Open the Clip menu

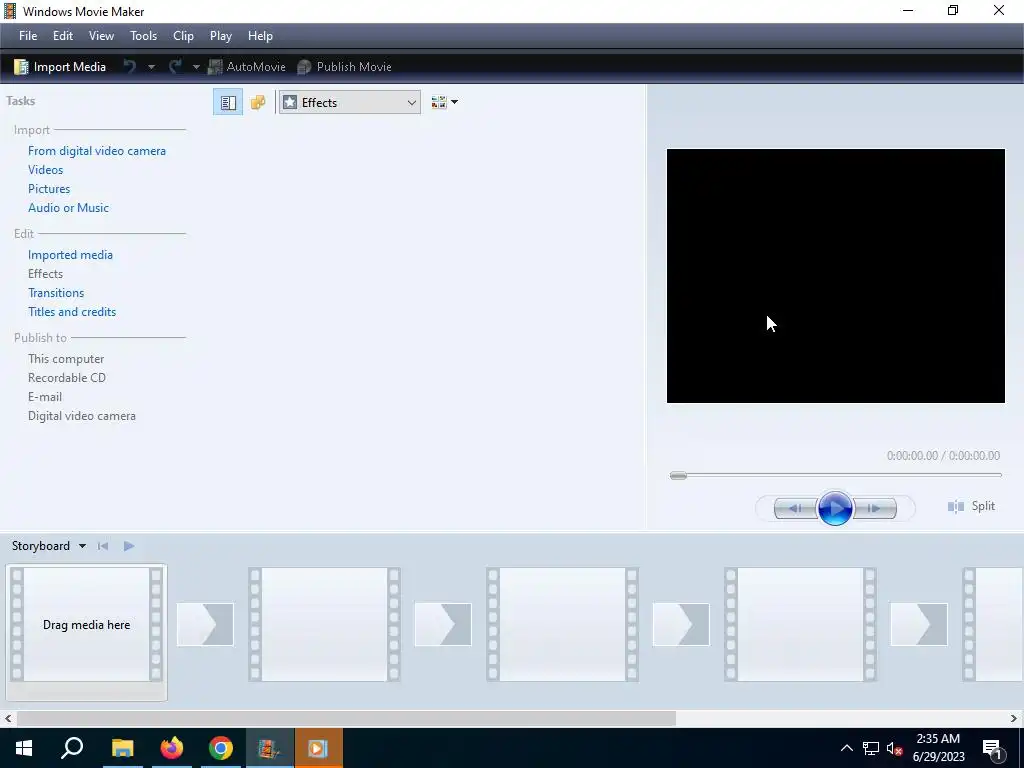coord(183,36)
